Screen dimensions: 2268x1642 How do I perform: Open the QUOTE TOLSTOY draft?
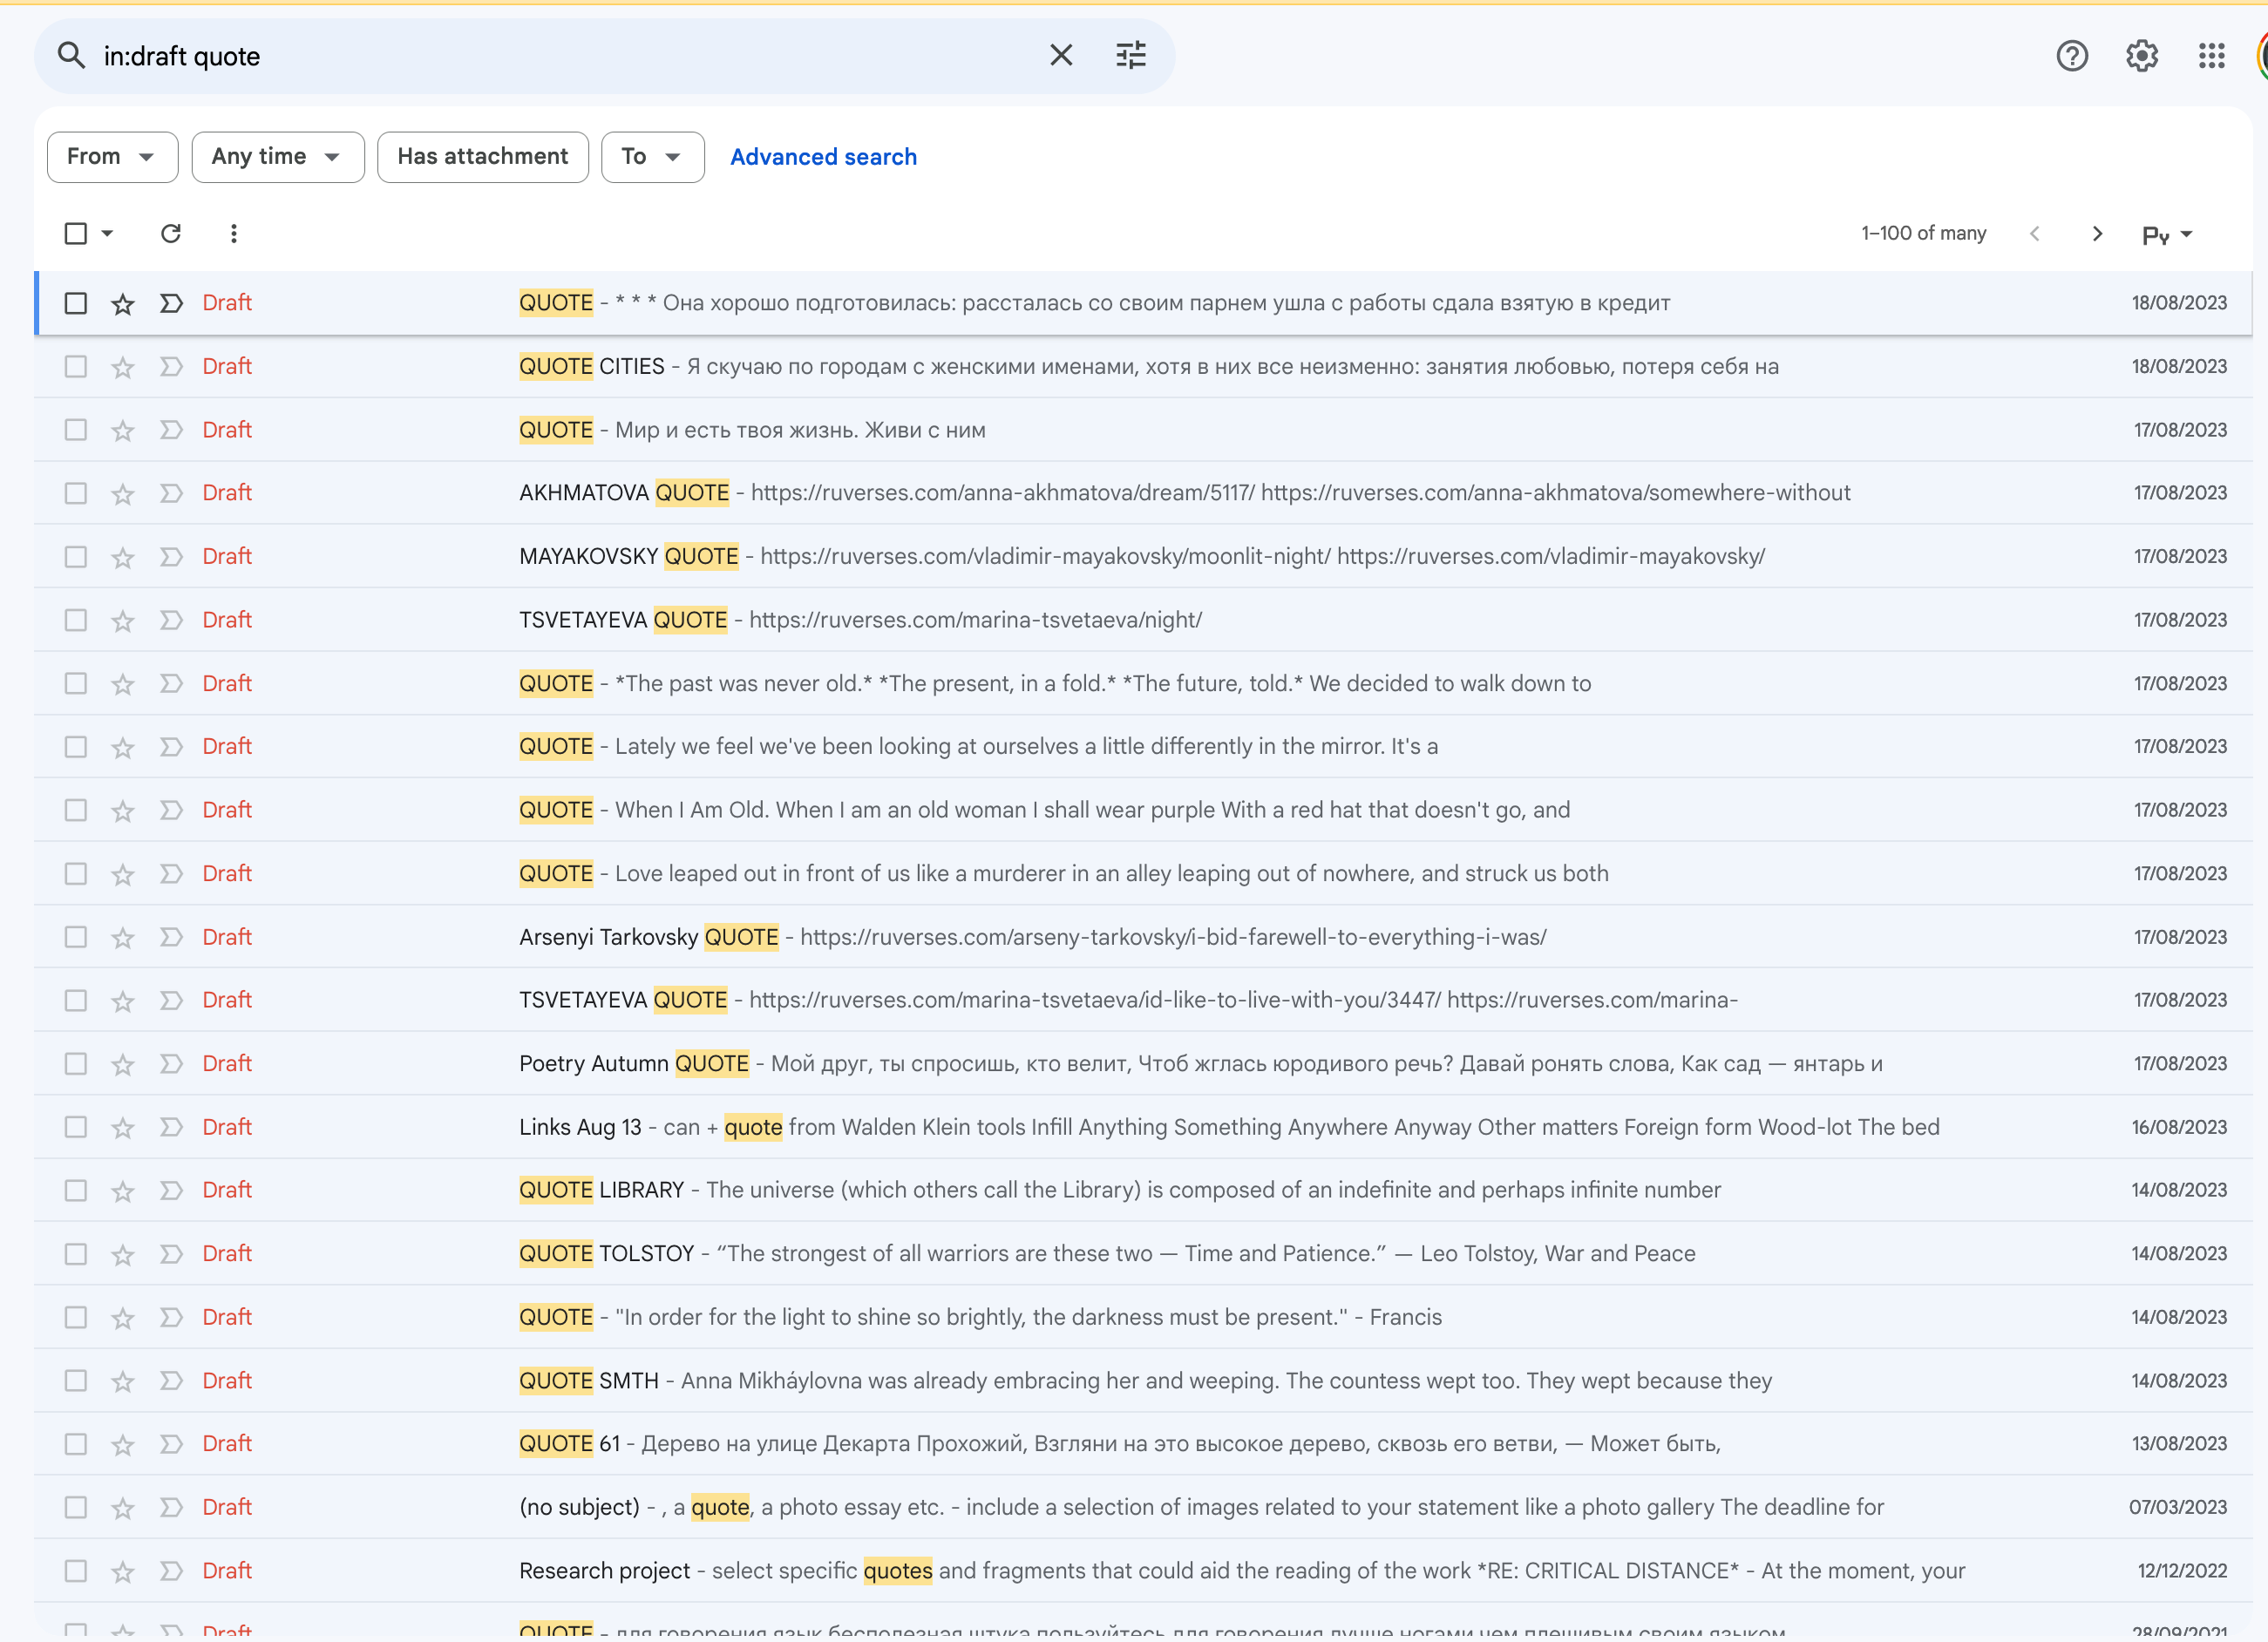[1143, 1253]
